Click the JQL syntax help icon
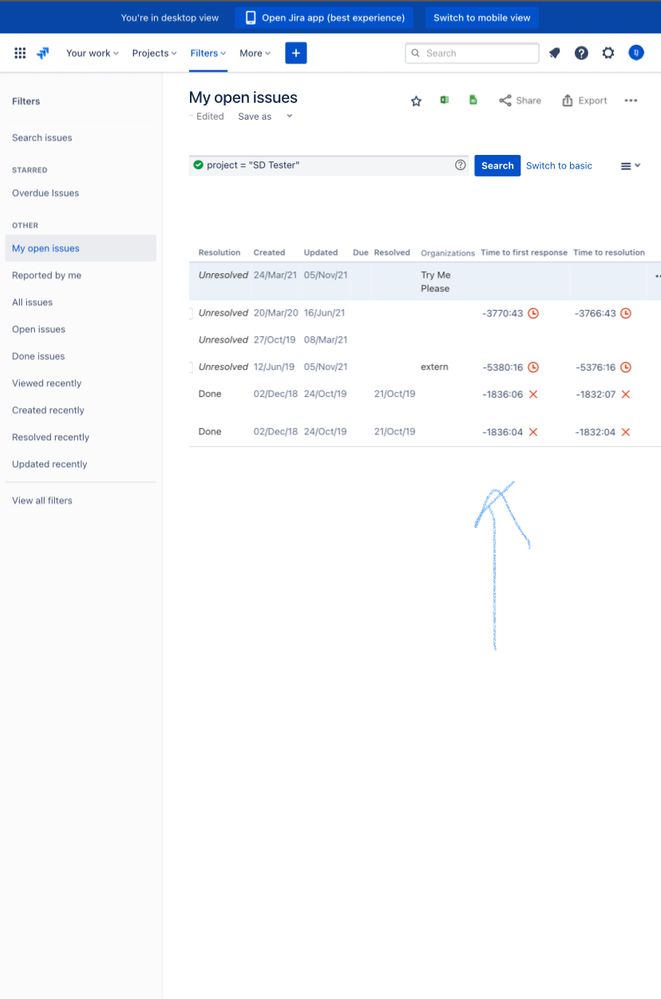This screenshot has width=661, height=999. 460,165
